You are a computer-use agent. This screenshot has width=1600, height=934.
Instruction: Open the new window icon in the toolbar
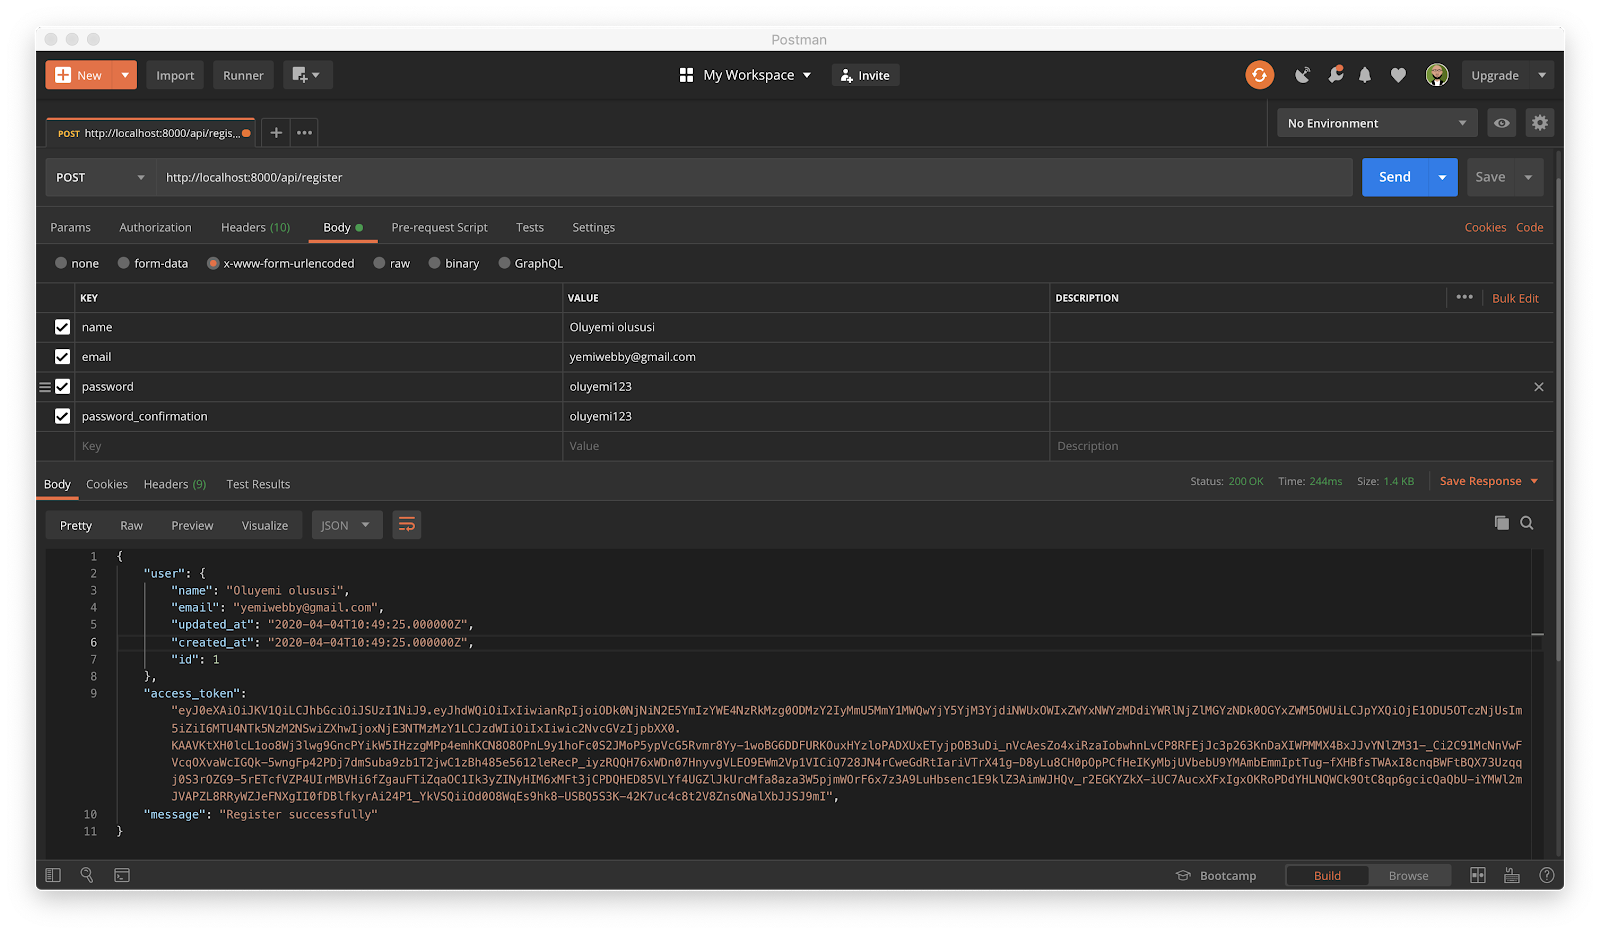307,75
